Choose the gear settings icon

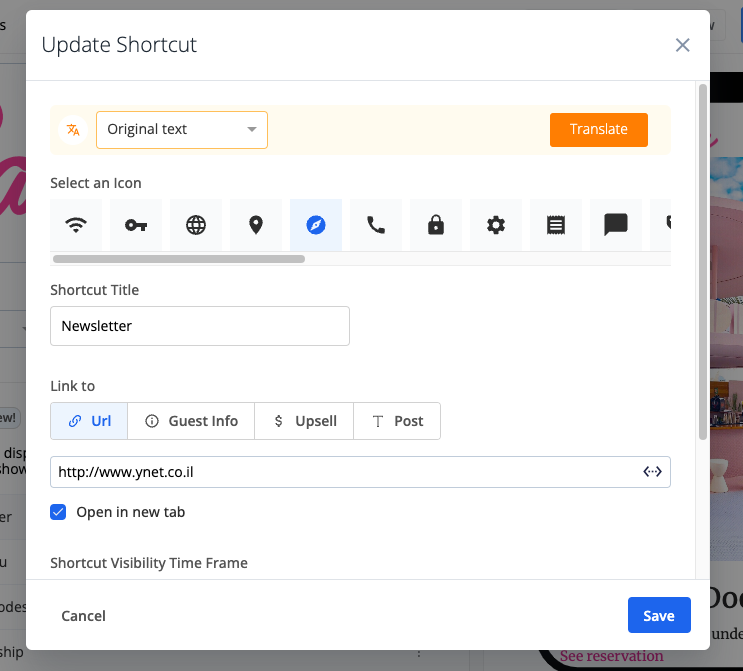click(x=496, y=225)
